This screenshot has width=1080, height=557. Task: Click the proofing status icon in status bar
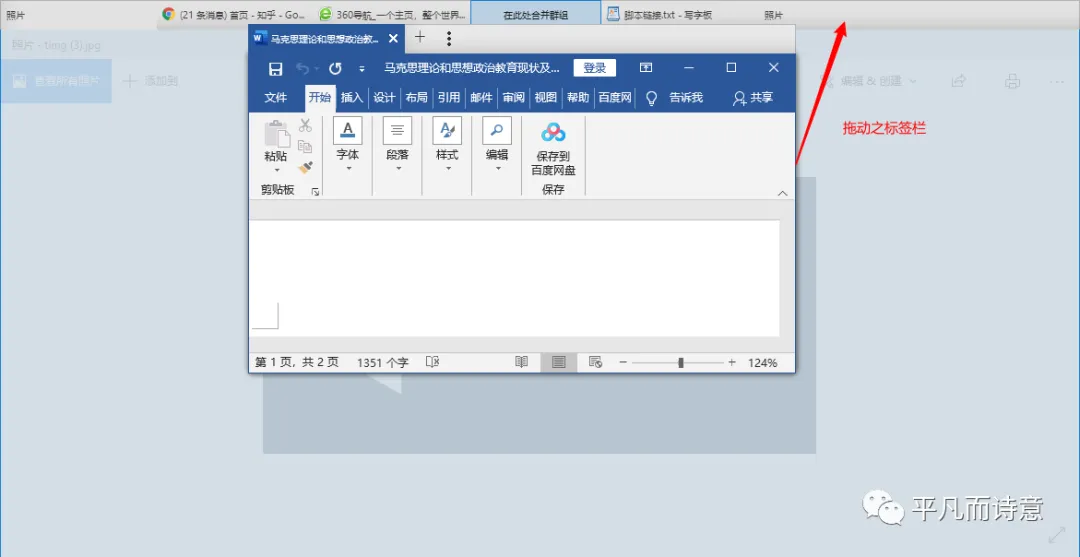point(433,362)
